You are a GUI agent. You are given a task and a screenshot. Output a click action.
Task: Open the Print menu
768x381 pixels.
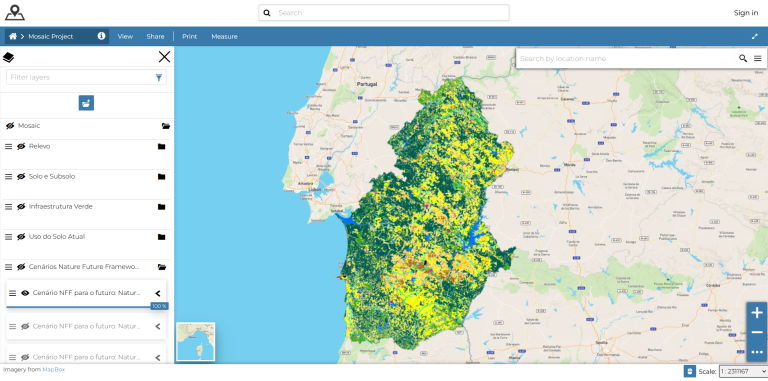tap(190, 36)
